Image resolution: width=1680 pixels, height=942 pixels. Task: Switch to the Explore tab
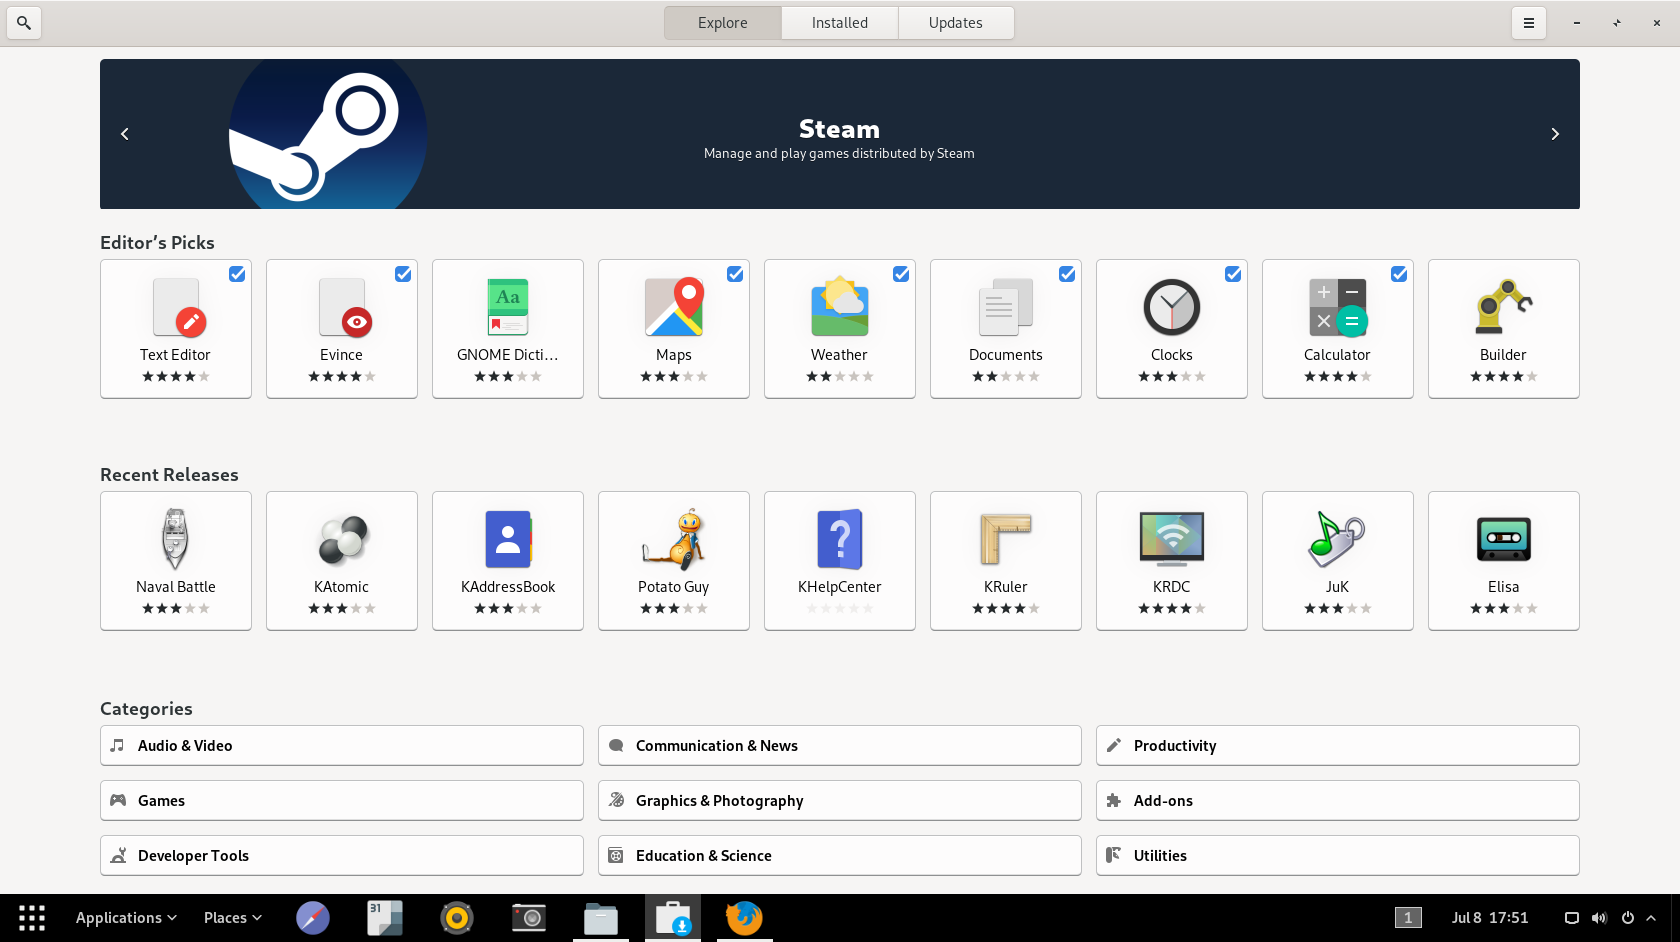723,23
